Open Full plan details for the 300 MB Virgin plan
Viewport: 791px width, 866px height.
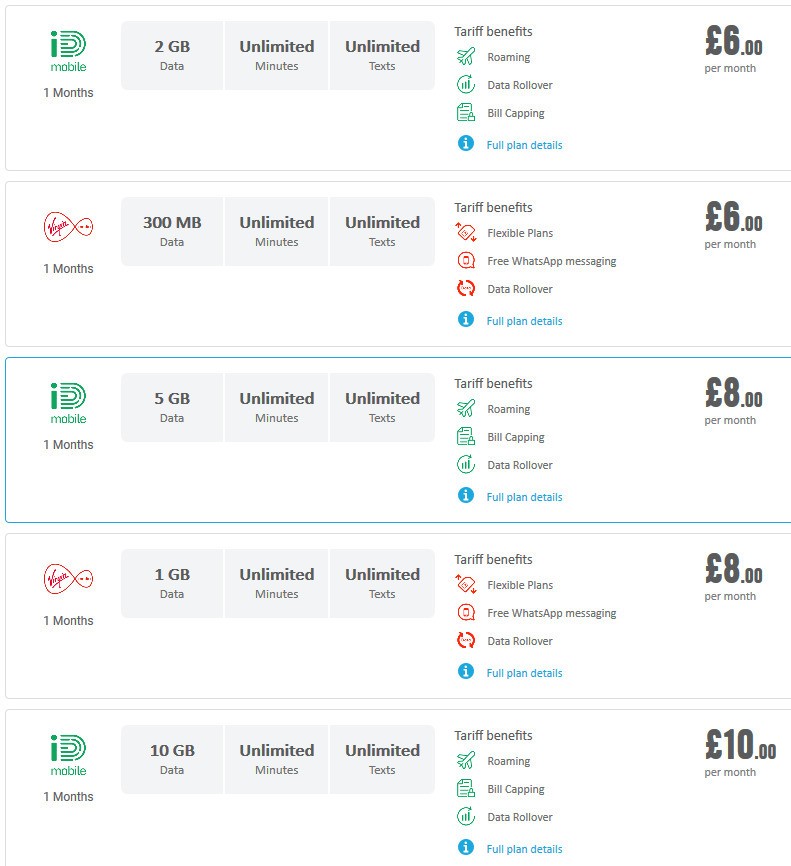pyautogui.click(x=524, y=320)
